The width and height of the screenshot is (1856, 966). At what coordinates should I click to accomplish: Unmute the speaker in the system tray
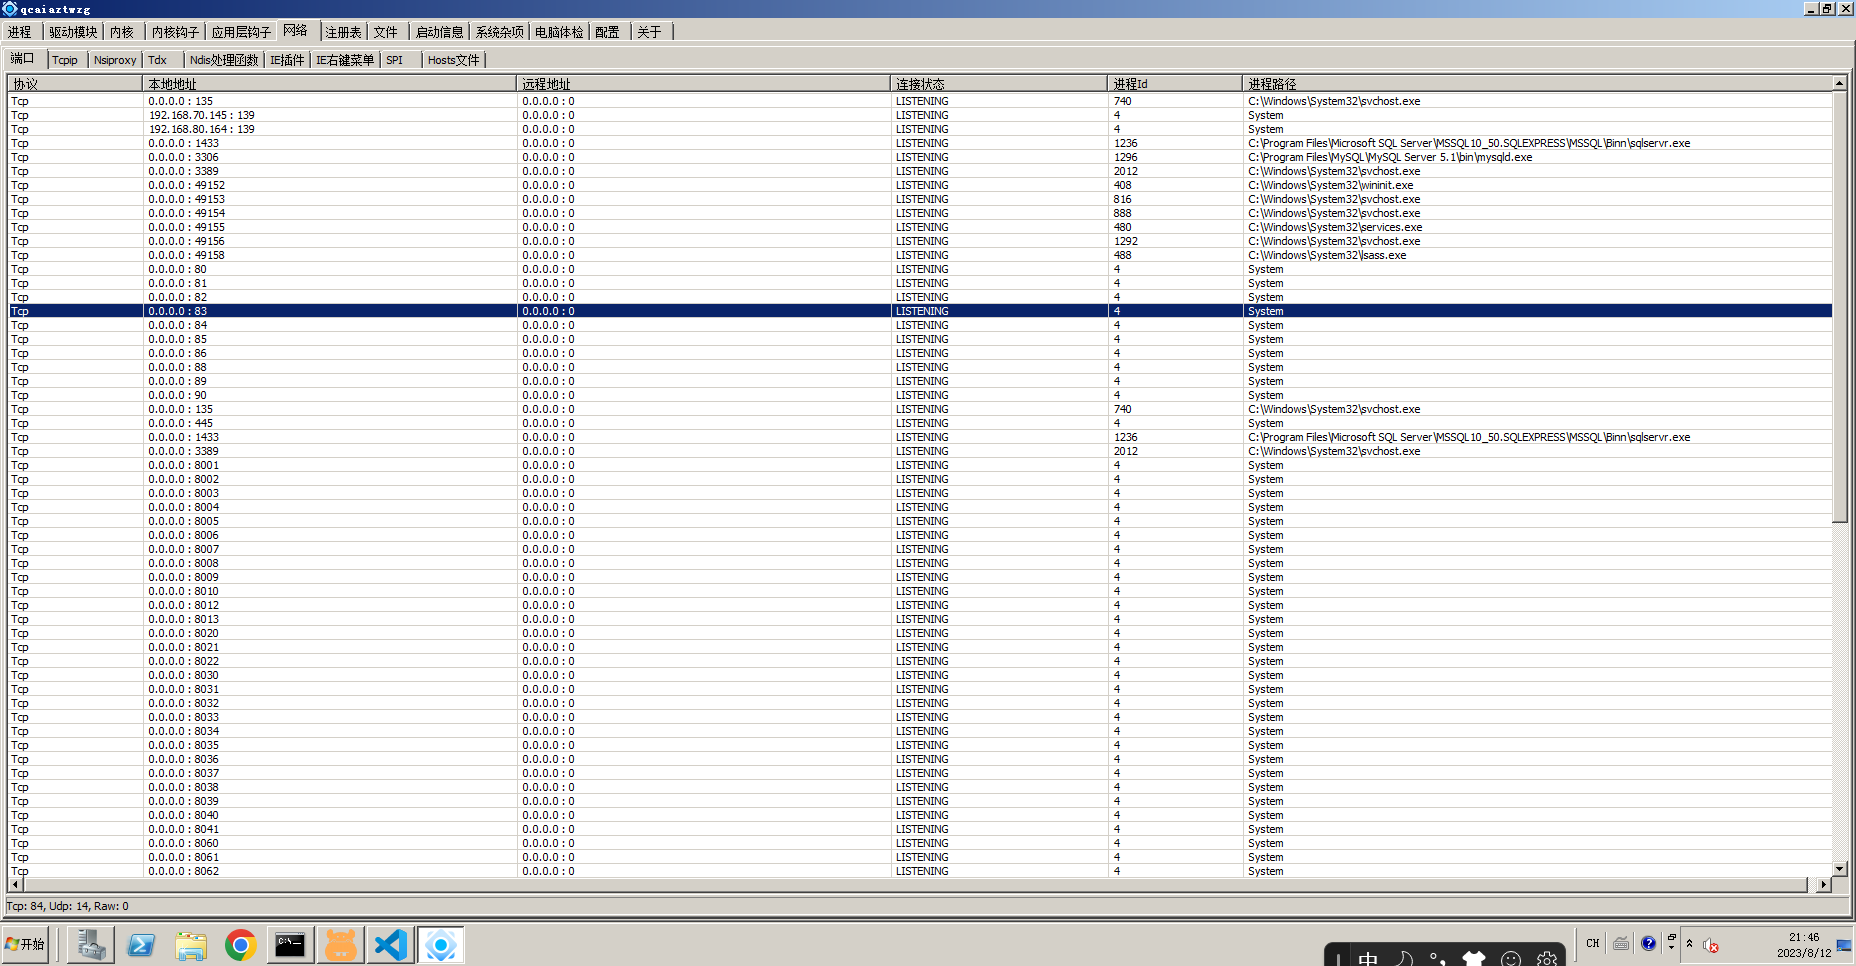1709,946
